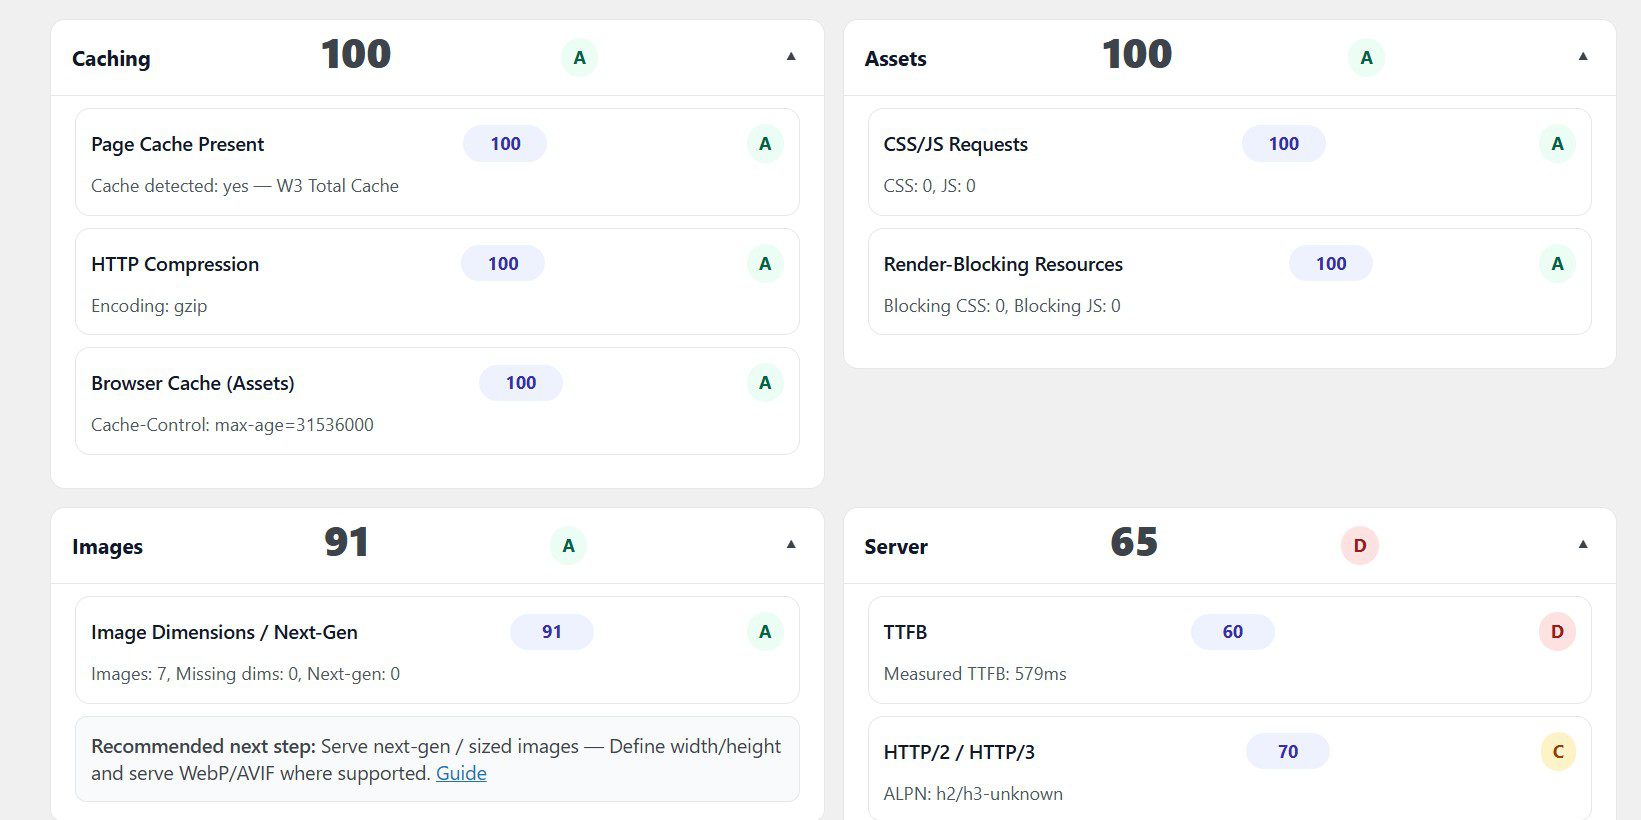This screenshot has height=820, width=1641.
Task: Click the 'Render-Blocking Resources' heading
Action: 1003,264
